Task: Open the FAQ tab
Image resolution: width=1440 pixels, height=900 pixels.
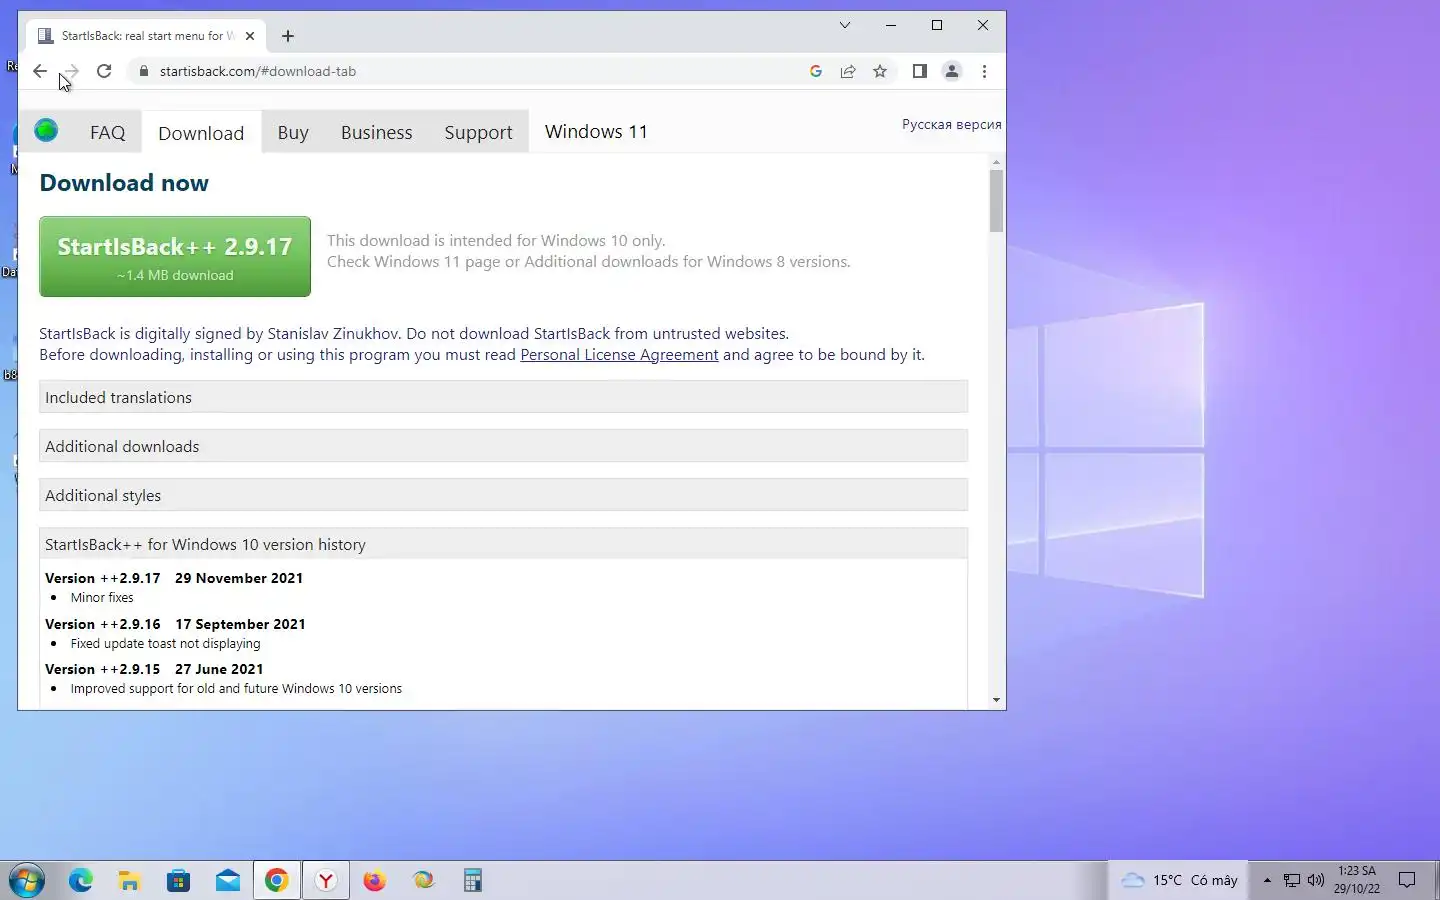Action: pyautogui.click(x=107, y=132)
